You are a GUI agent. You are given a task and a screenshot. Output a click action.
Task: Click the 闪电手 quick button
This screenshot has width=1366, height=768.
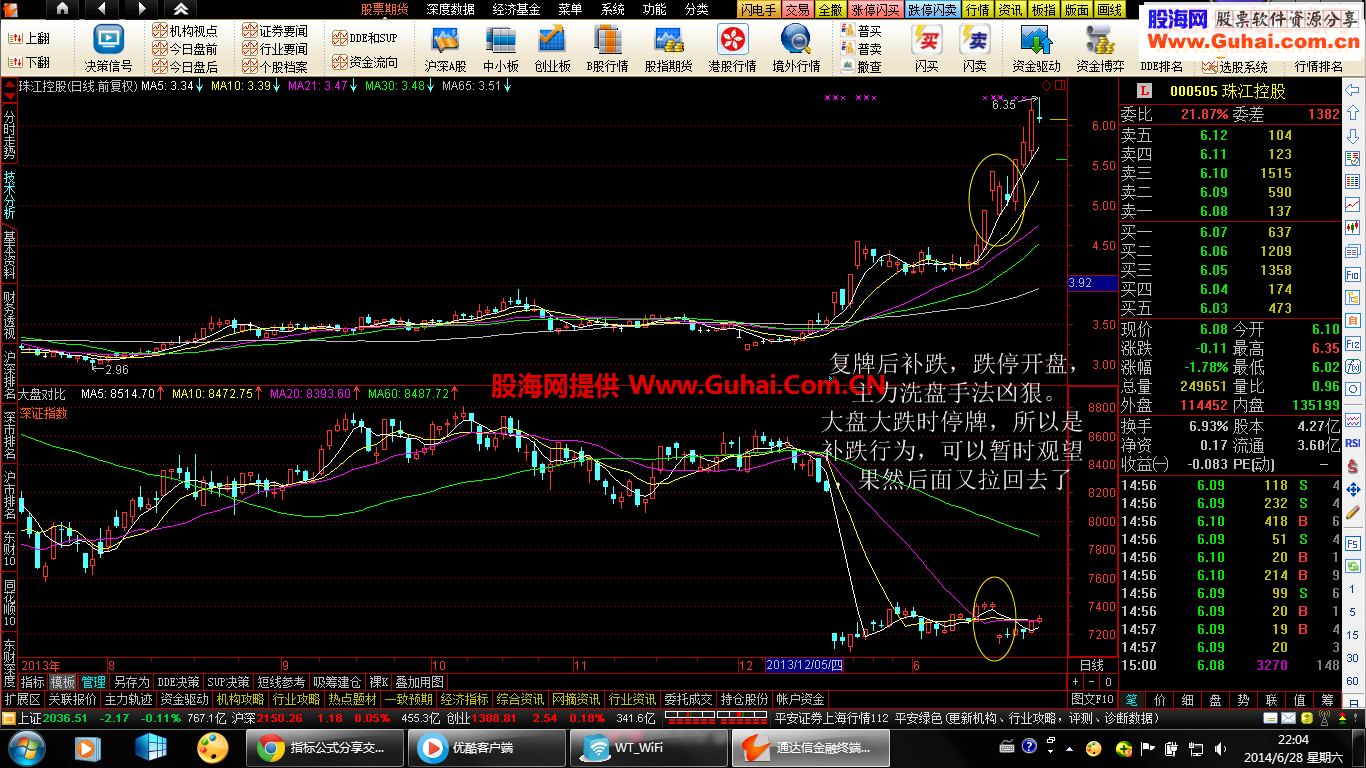tap(758, 10)
